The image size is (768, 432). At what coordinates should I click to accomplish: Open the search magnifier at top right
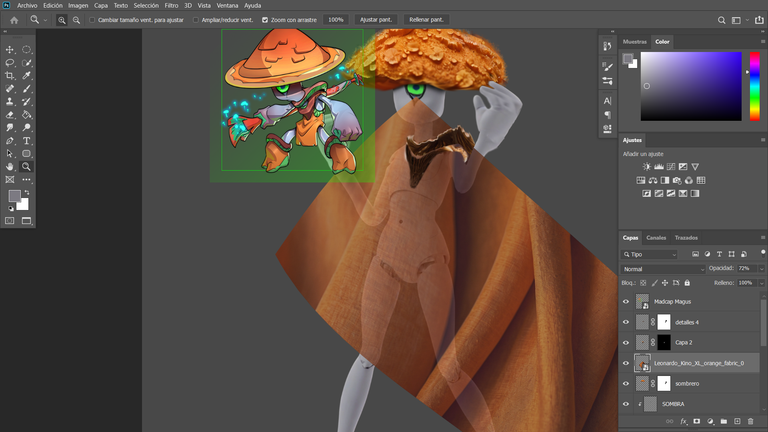tap(721, 20)
